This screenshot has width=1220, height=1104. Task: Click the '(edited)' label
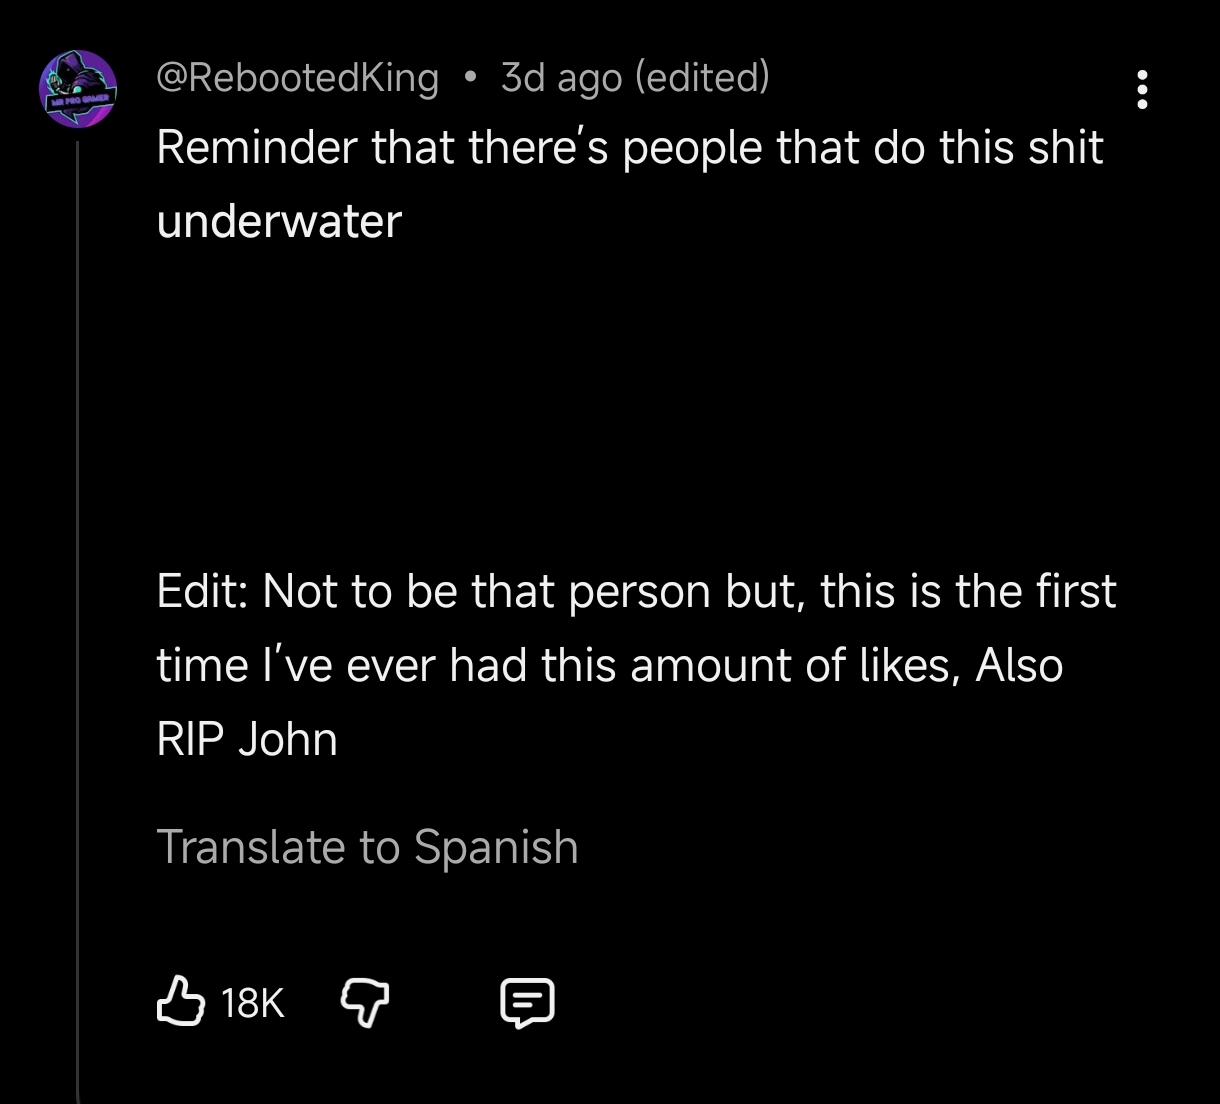pyautogui.click(x=702, y=78)
